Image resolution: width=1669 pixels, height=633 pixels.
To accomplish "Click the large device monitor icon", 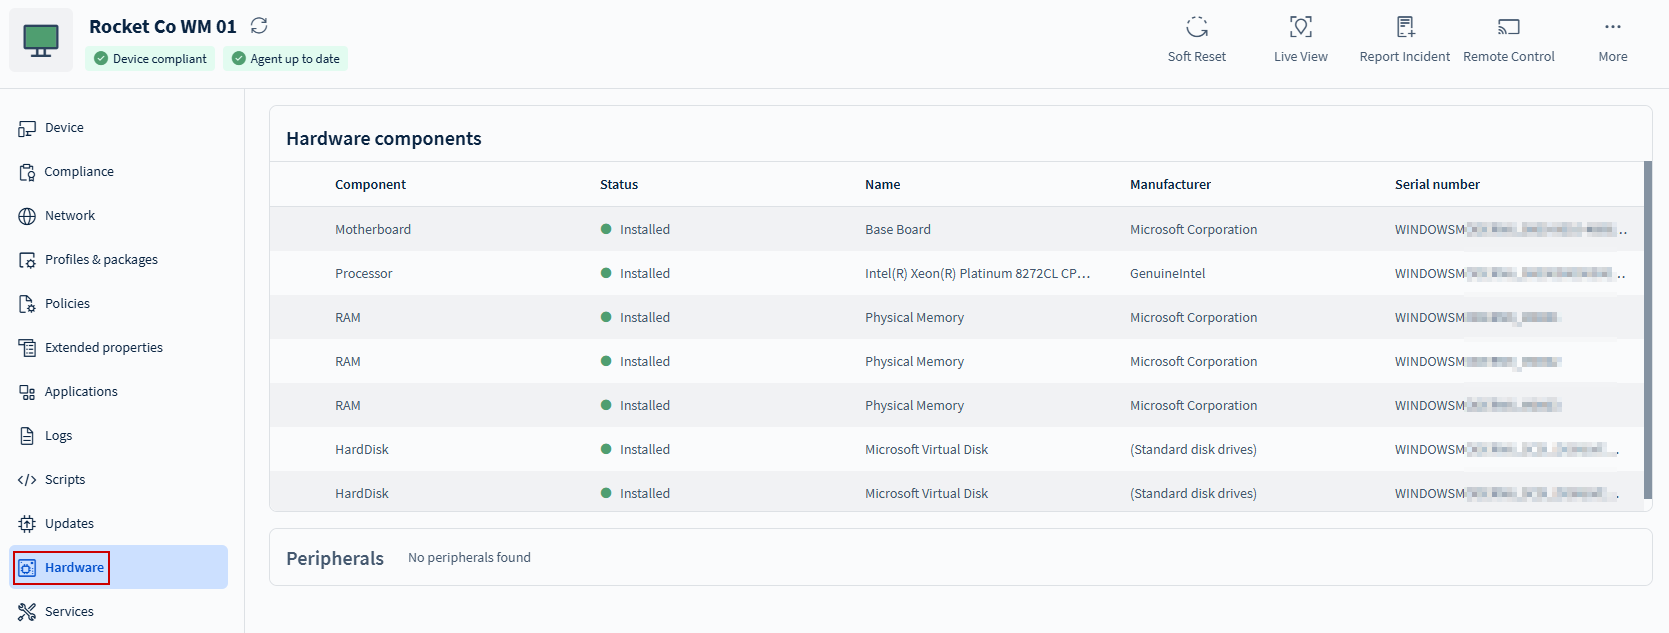I will pyautogui.click(x=41, y=40).
